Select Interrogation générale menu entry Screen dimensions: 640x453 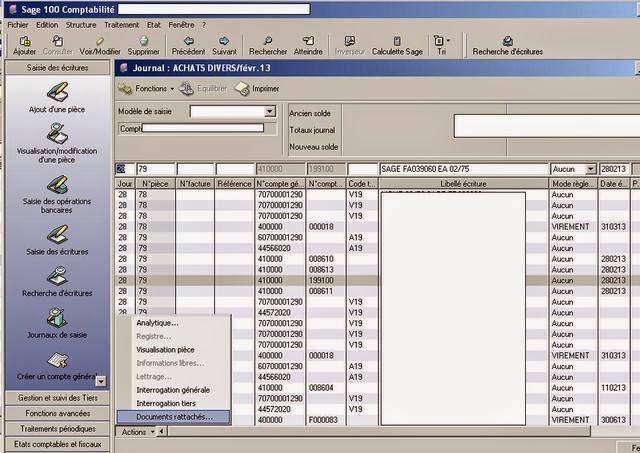174,390
